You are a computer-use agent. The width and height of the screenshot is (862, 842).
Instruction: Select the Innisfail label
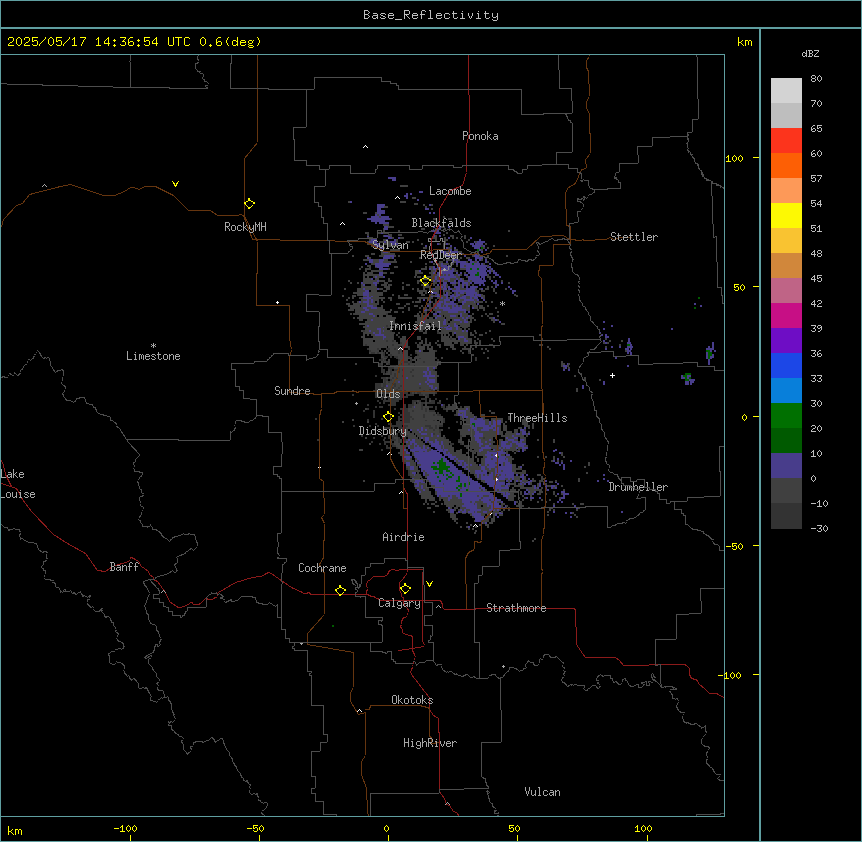point(415,326)
